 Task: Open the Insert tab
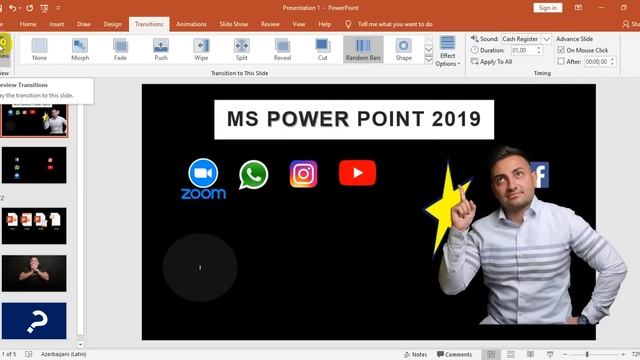(56, 24)
